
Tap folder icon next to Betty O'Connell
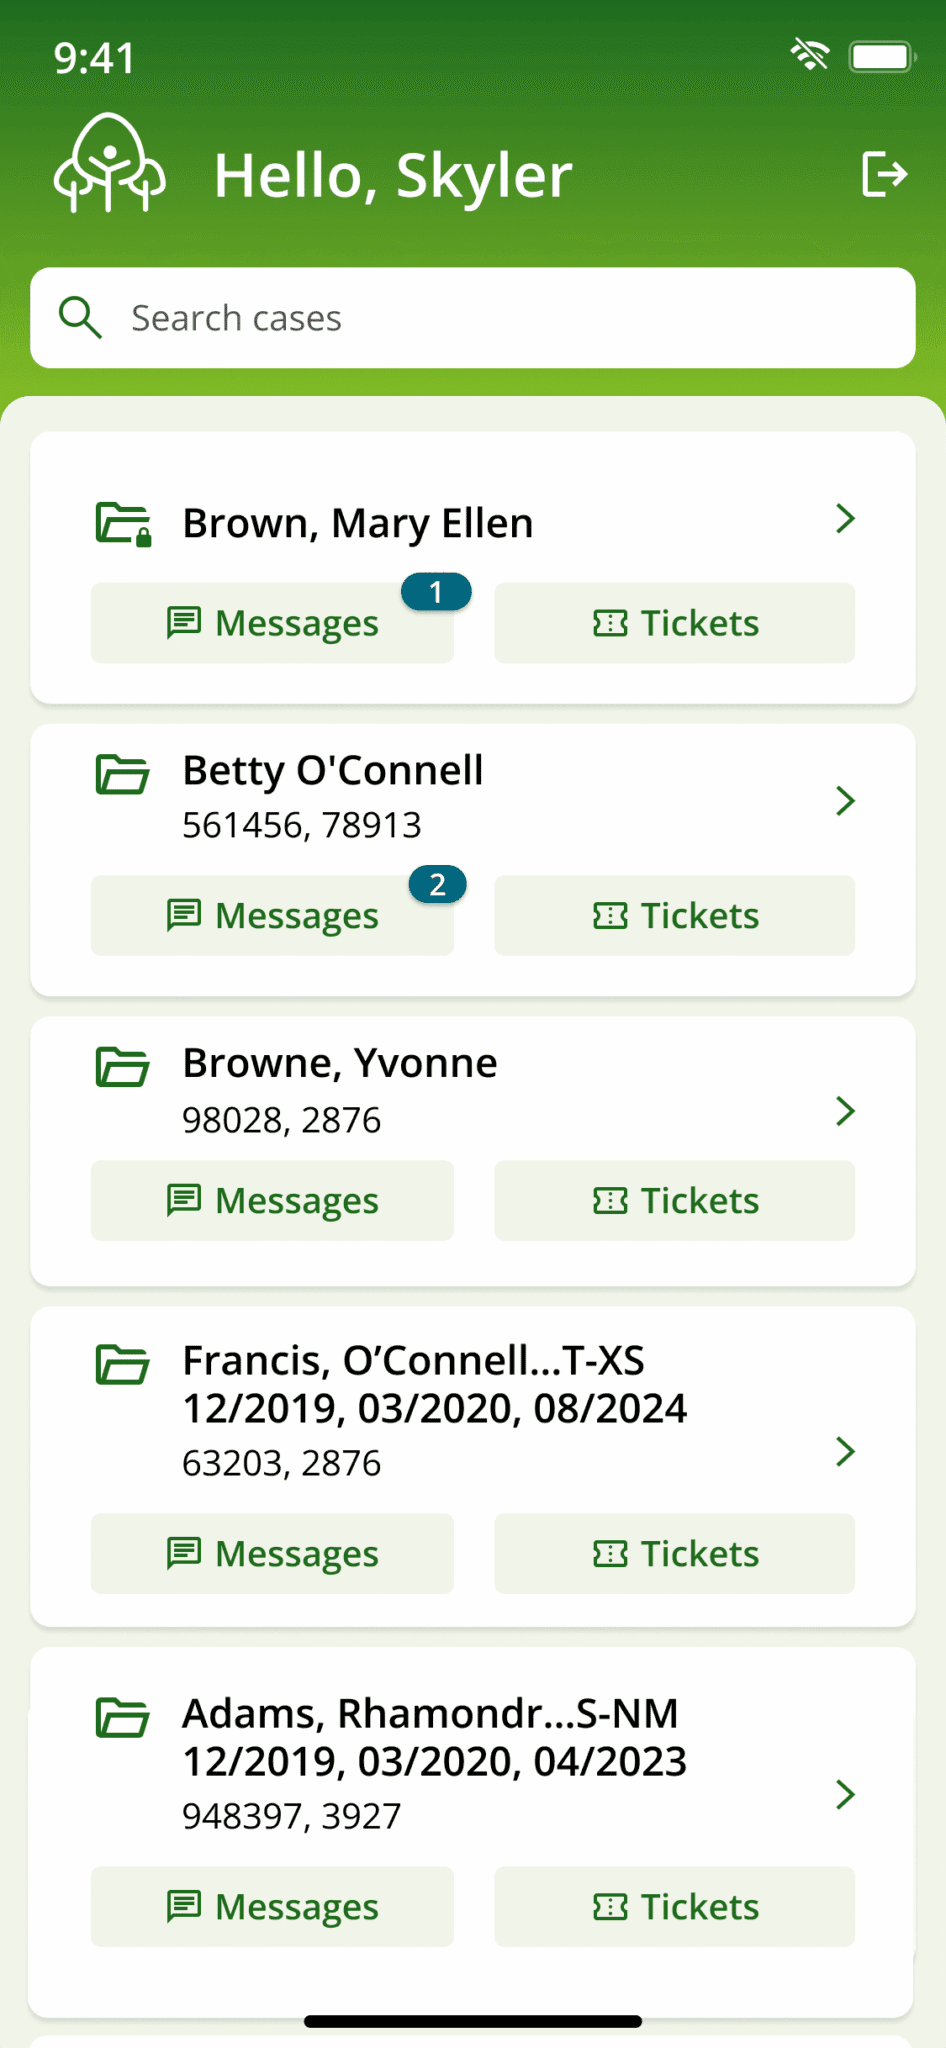pos(122,775)
